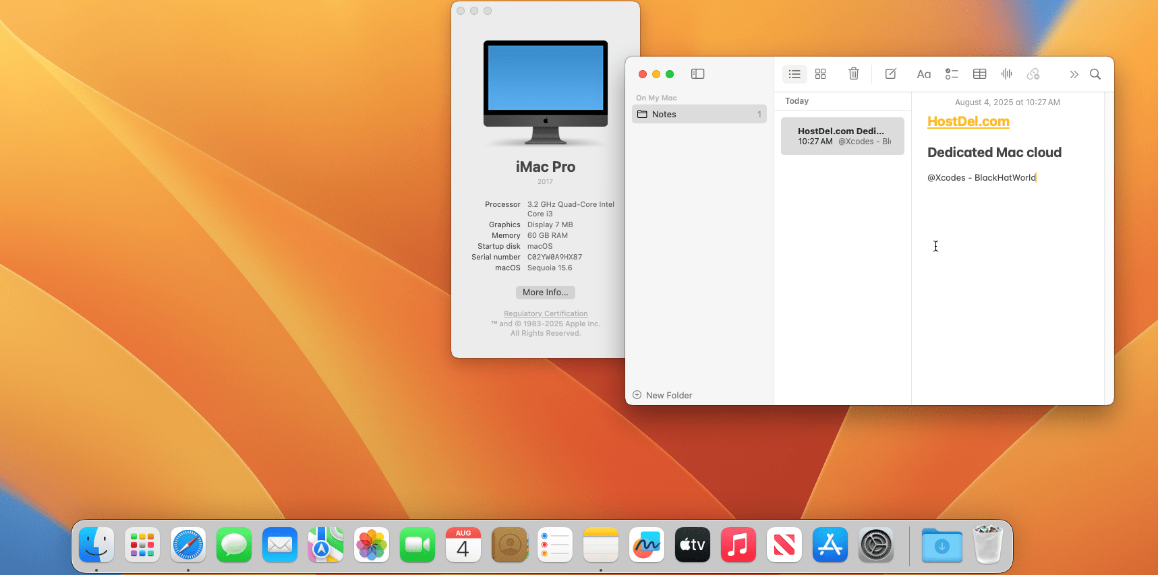Click the iMac Pro image in About window
This screenshot has height=575, width=1158.
click(x=546, y=92)
